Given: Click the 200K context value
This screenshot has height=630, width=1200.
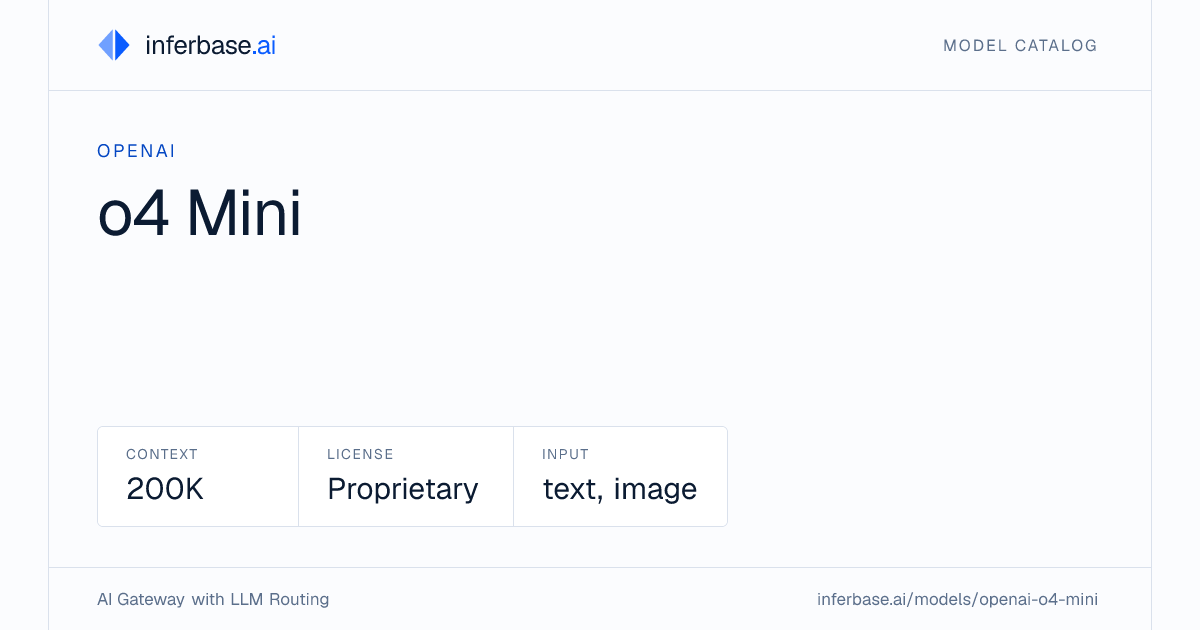Looking at the screenshot, I should [x=165, y=489].
